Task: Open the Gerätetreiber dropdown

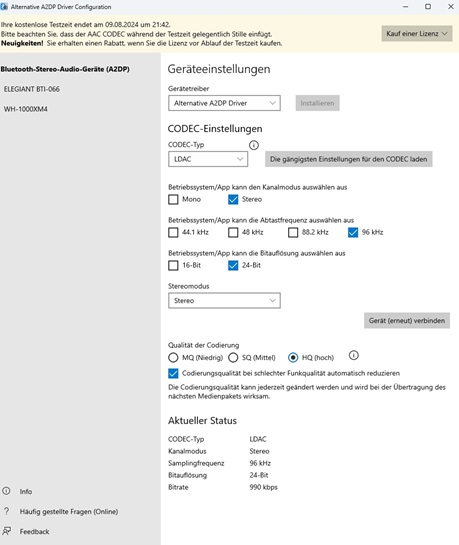Action: pos(224,103)
